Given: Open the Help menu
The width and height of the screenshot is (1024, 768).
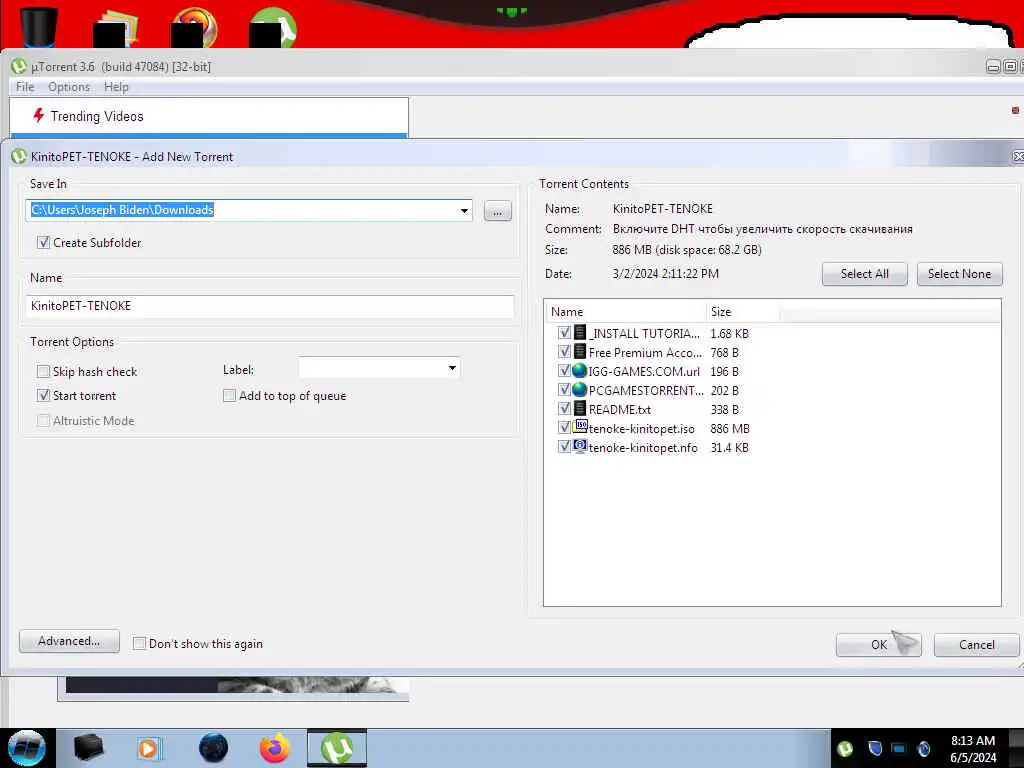Looking at the screenshot, I should pyautogui.click(x=116, y=87).
